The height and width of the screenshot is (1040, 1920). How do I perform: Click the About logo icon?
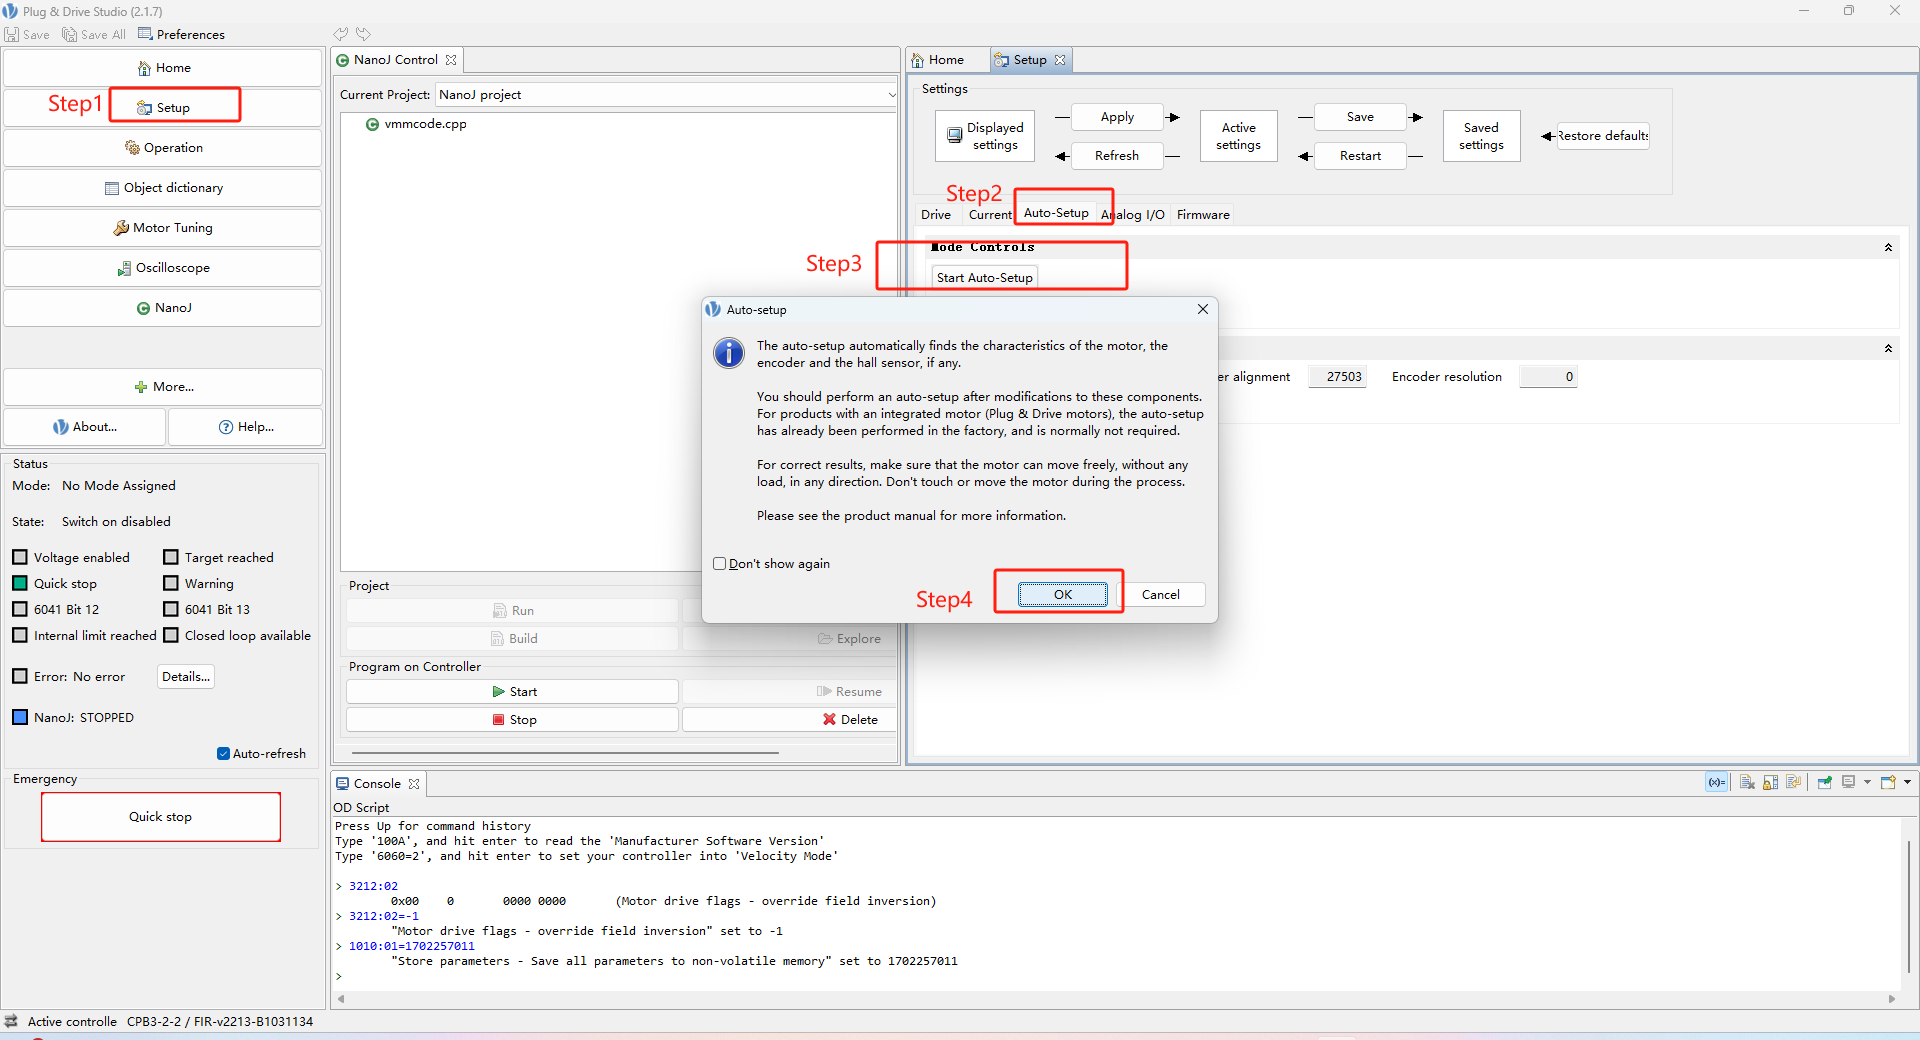[x=61, y=427]
